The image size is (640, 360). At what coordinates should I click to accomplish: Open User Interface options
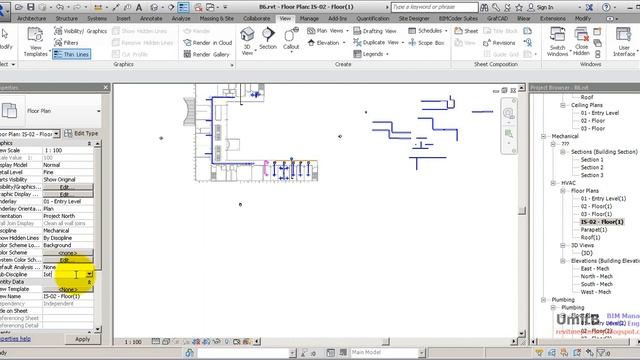click(x=624, y=41)
